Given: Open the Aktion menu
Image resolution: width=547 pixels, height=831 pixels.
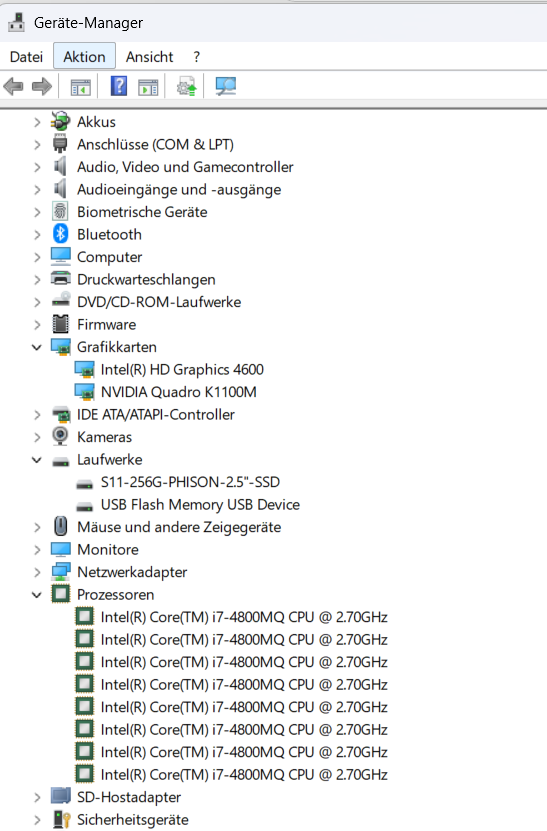Looking at the screenshot, I should tap(84, 57).
